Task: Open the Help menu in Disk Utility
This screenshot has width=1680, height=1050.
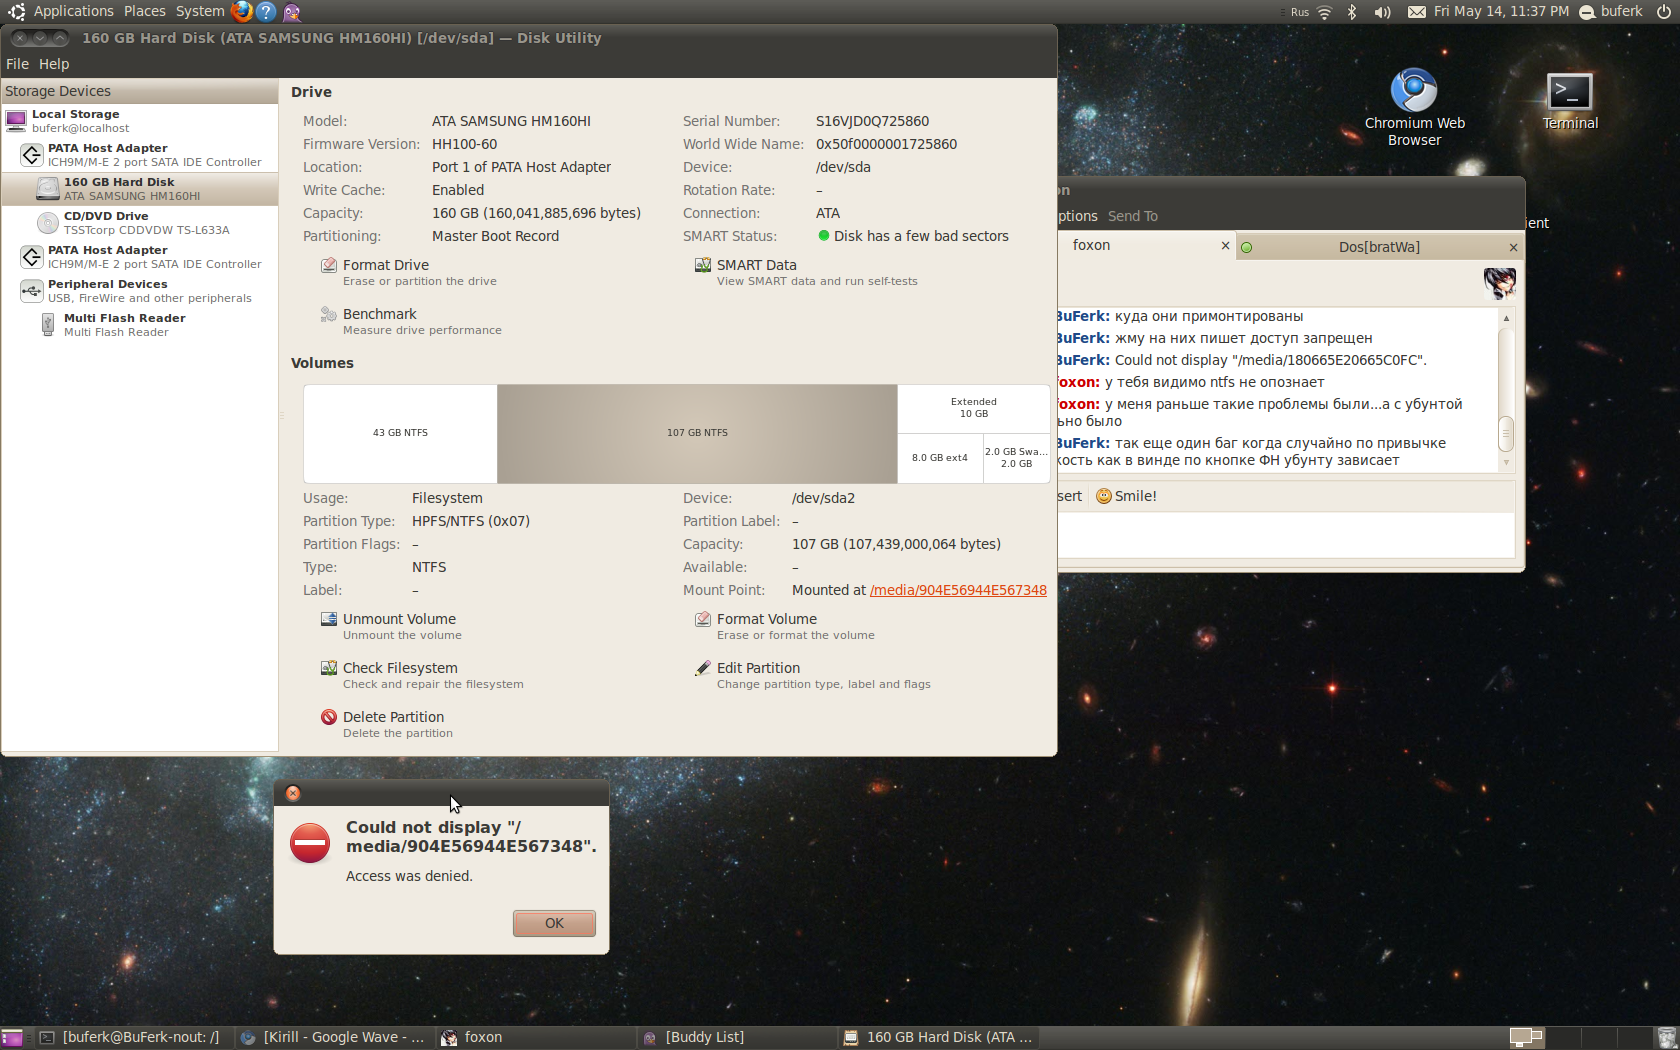Action: point(54,64)
